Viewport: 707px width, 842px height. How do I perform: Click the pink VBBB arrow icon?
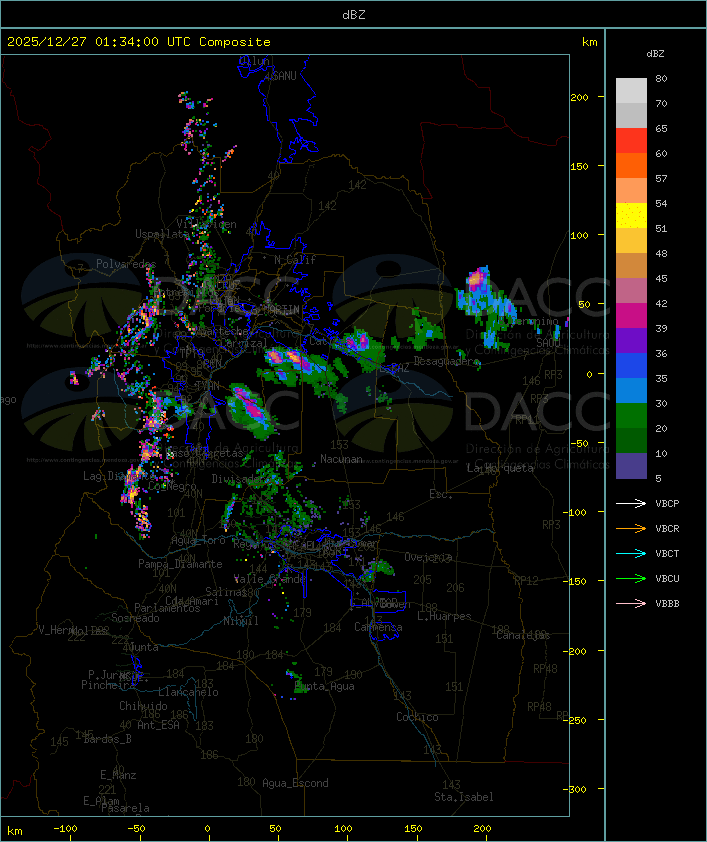[631, 604]
